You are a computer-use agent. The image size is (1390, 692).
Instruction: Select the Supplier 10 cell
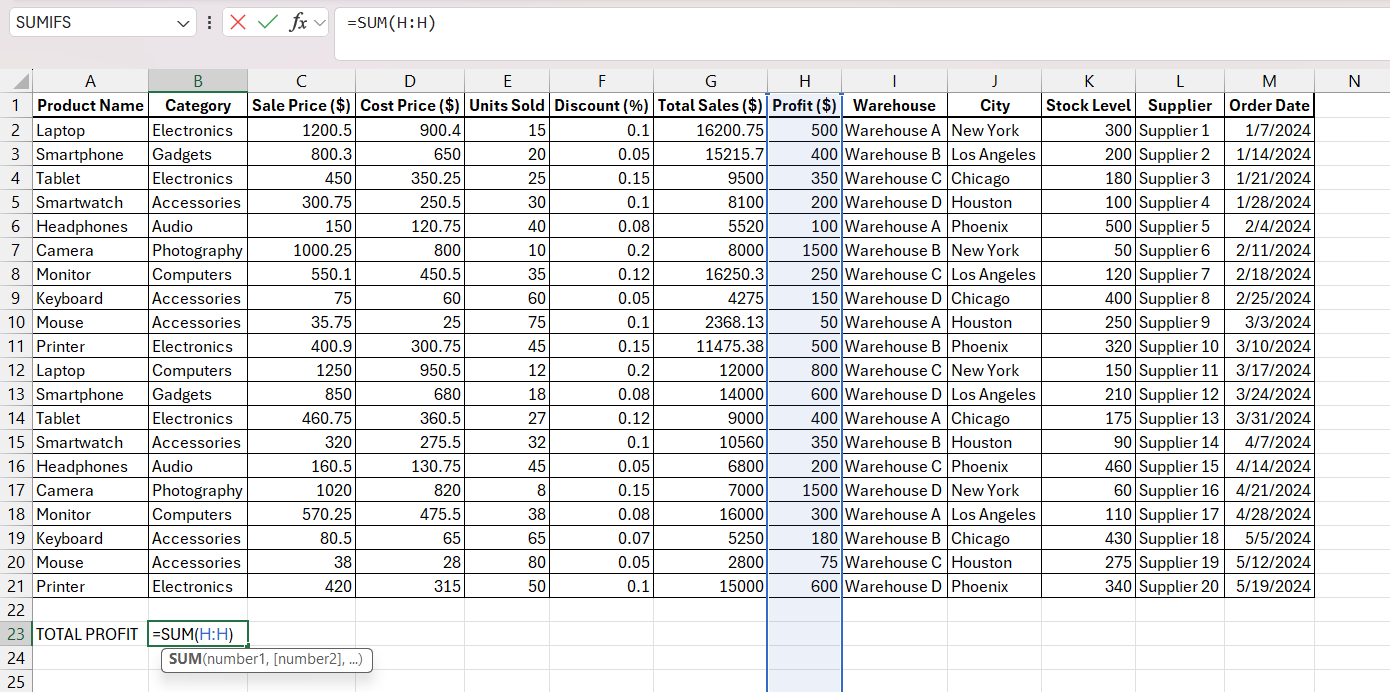pyautogui.click(x=1180, y=346)
